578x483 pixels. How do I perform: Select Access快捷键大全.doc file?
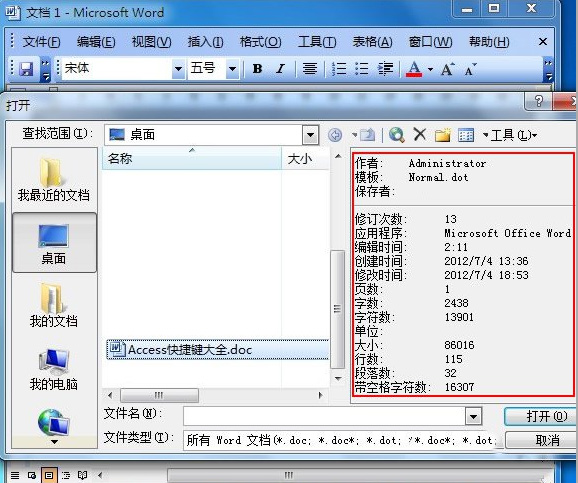coord(217,350)
